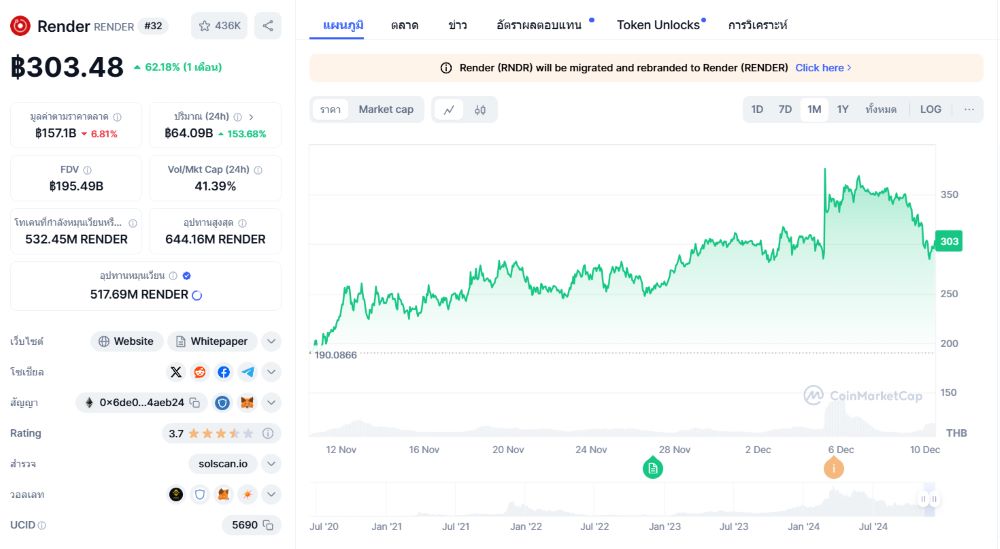
Task: Click the UCID info icon
Action: [x=42, y=525]
